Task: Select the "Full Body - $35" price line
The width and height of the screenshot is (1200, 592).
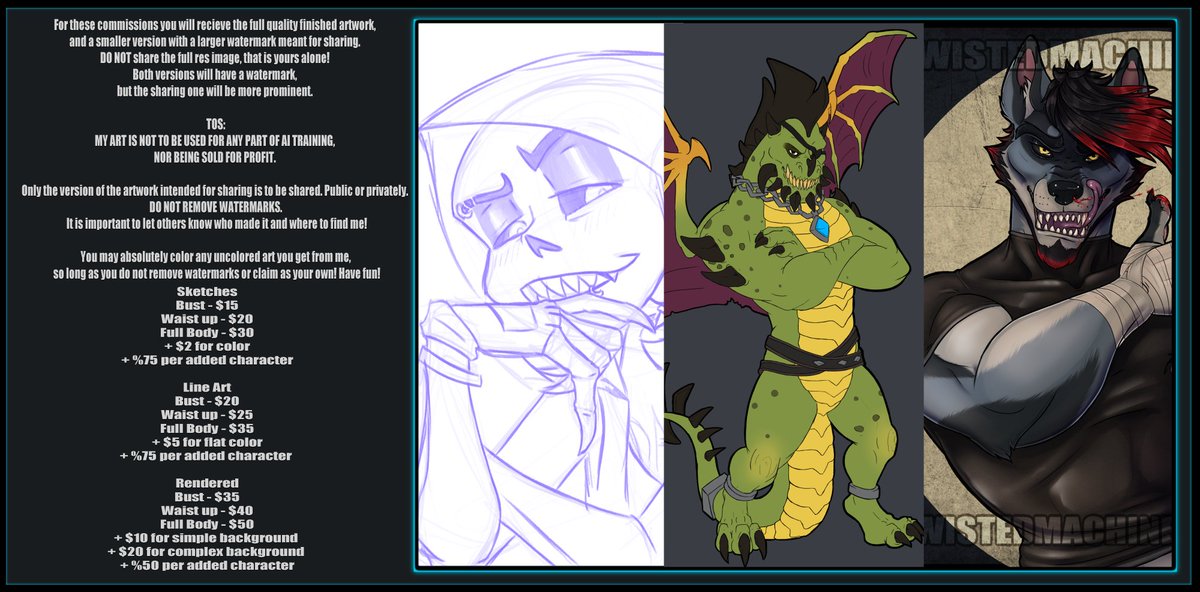Action: tap(209, 428)
